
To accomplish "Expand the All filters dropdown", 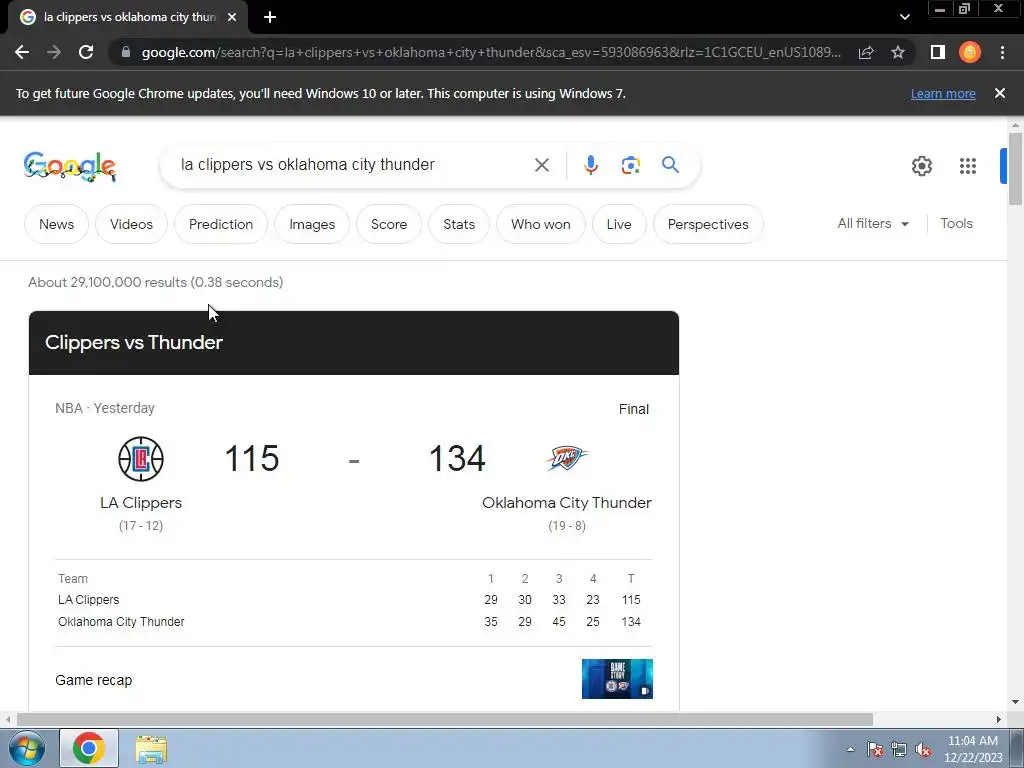I will (872, 223).
